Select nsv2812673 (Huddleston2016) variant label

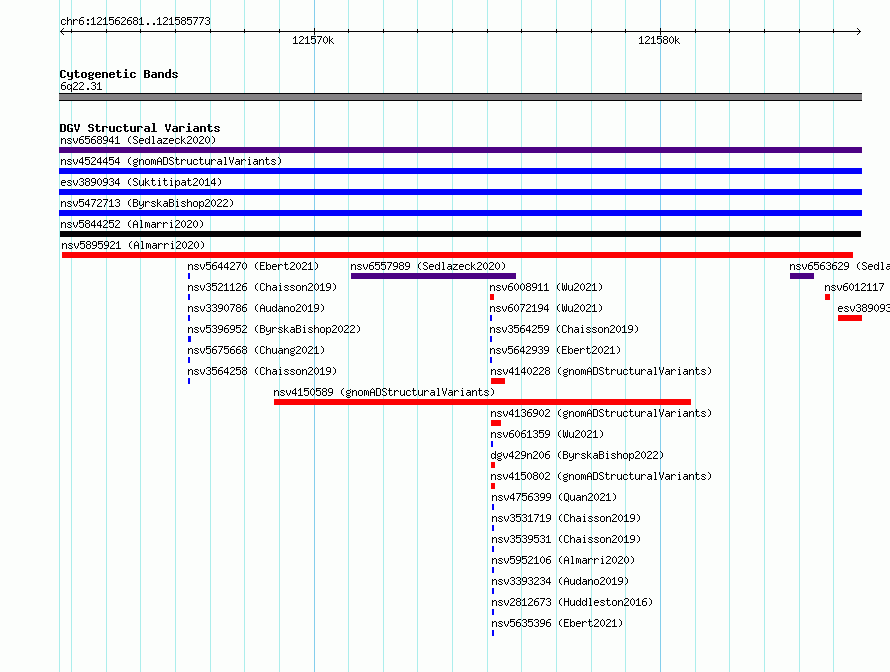[572, 602]
